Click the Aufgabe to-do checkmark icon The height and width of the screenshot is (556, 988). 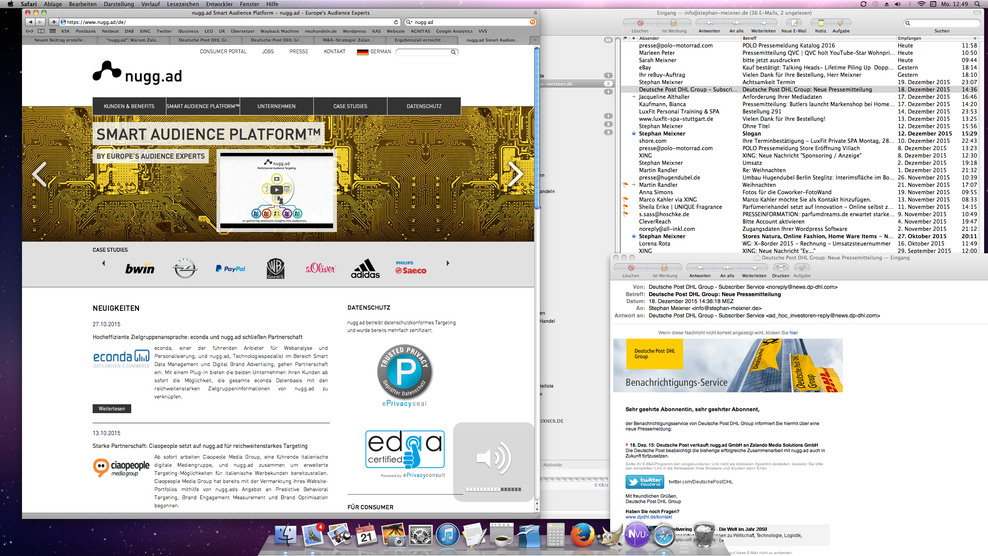(x=840, y=23)
